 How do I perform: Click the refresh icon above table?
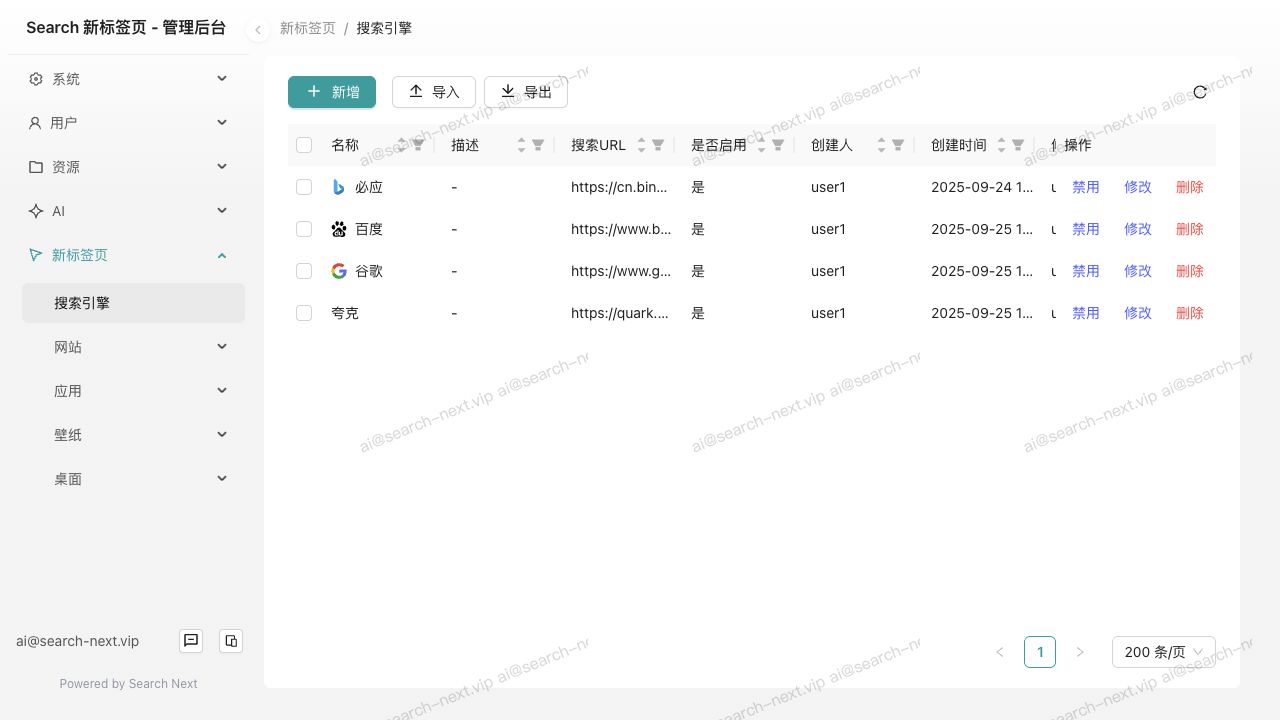point(1200,92)
